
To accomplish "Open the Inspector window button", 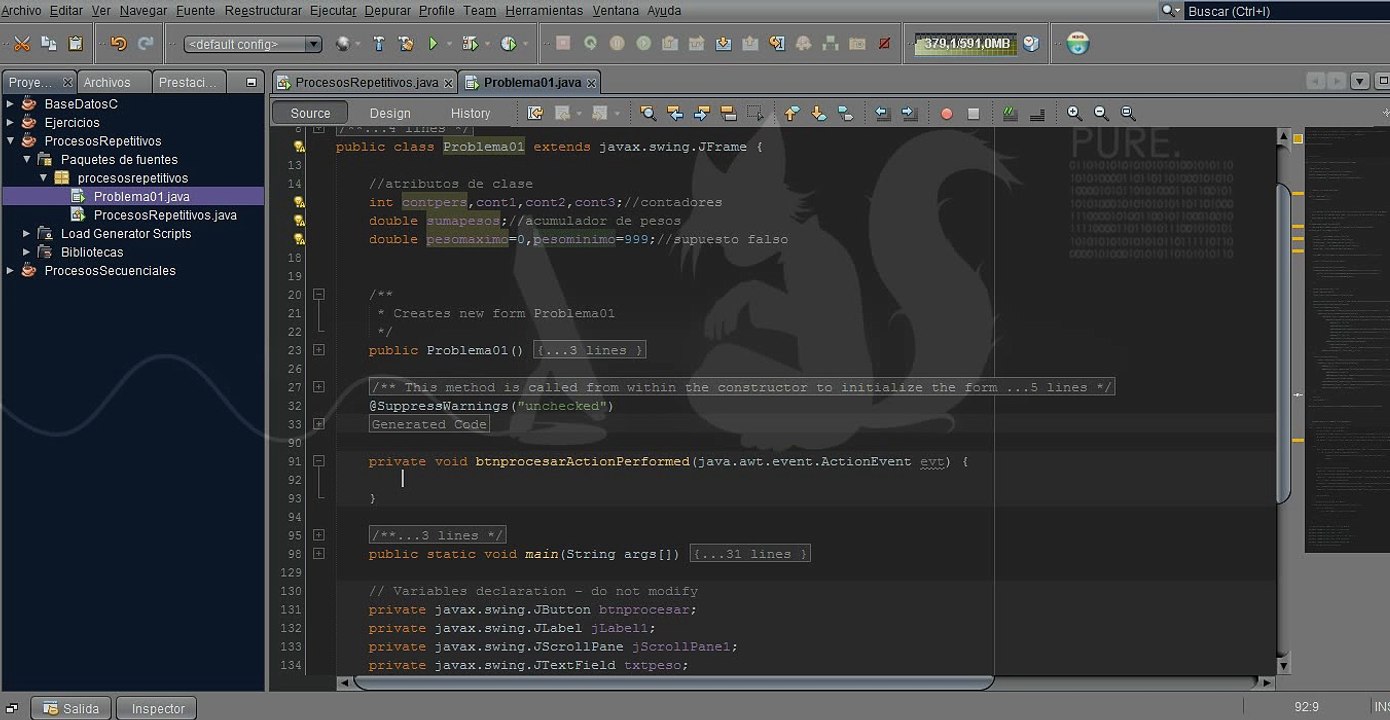I will click(x=158, y=708).
